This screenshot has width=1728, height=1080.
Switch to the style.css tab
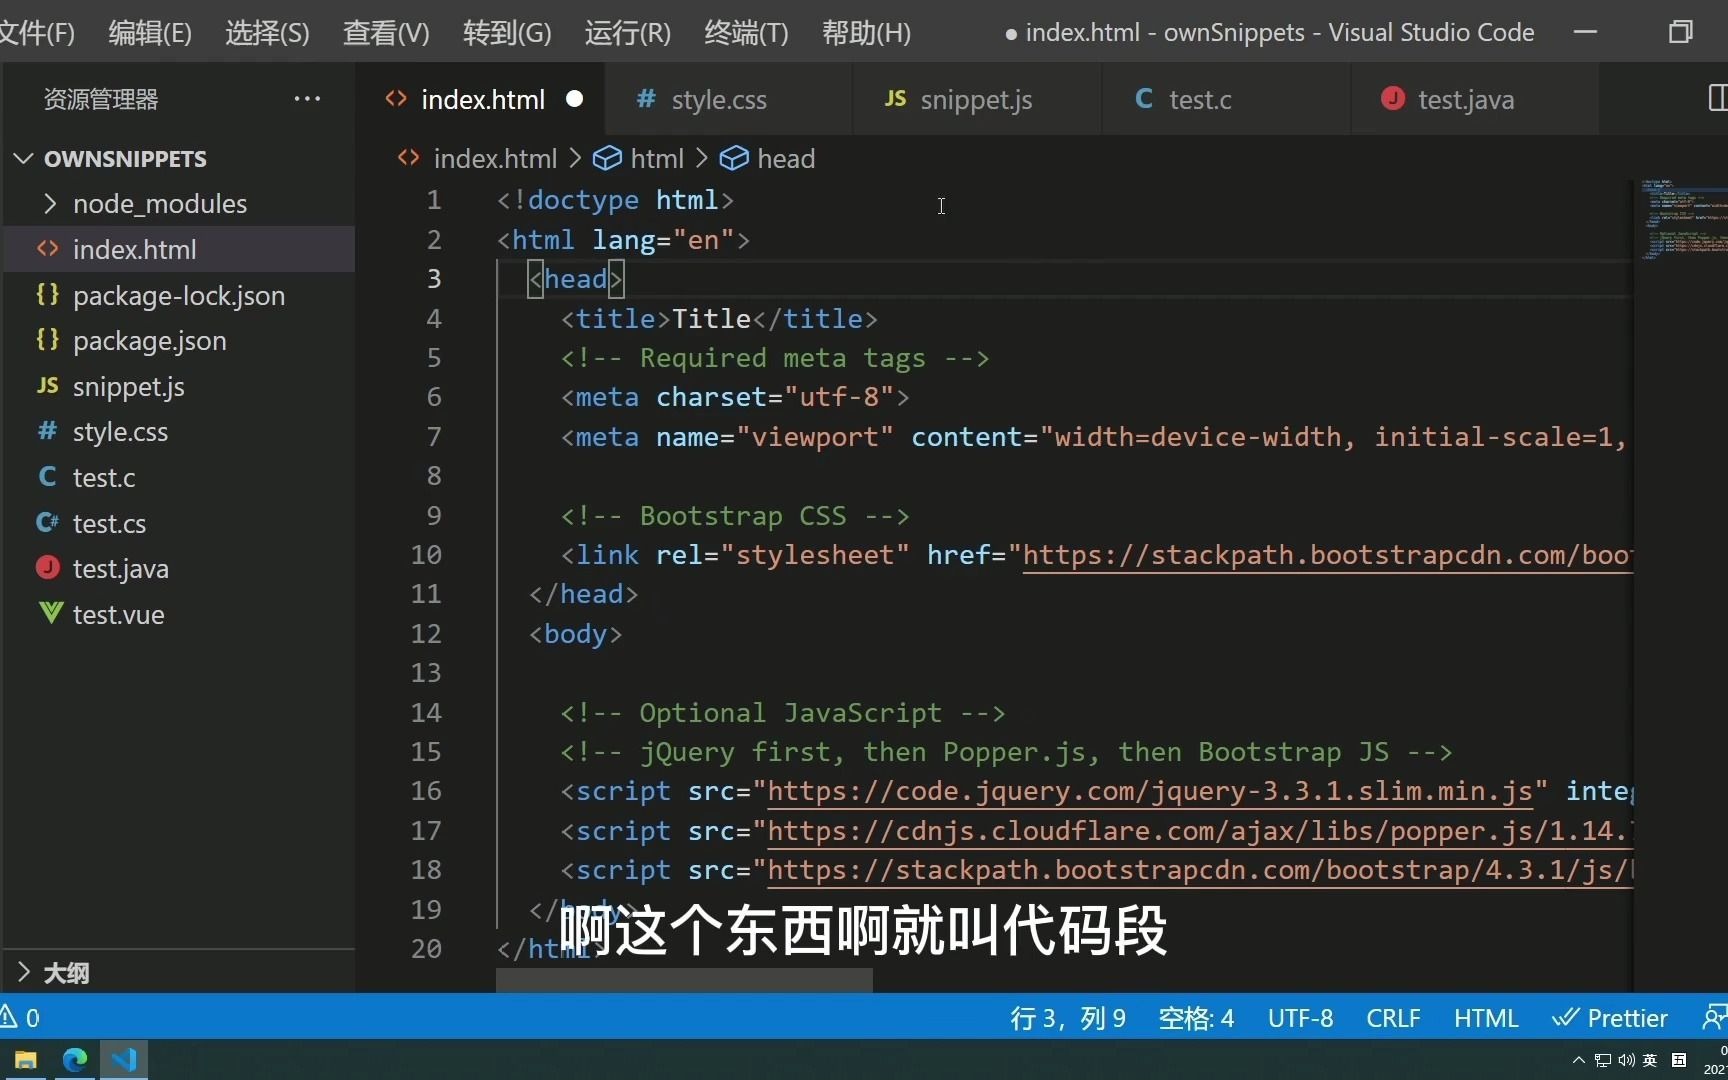point(728,99)
